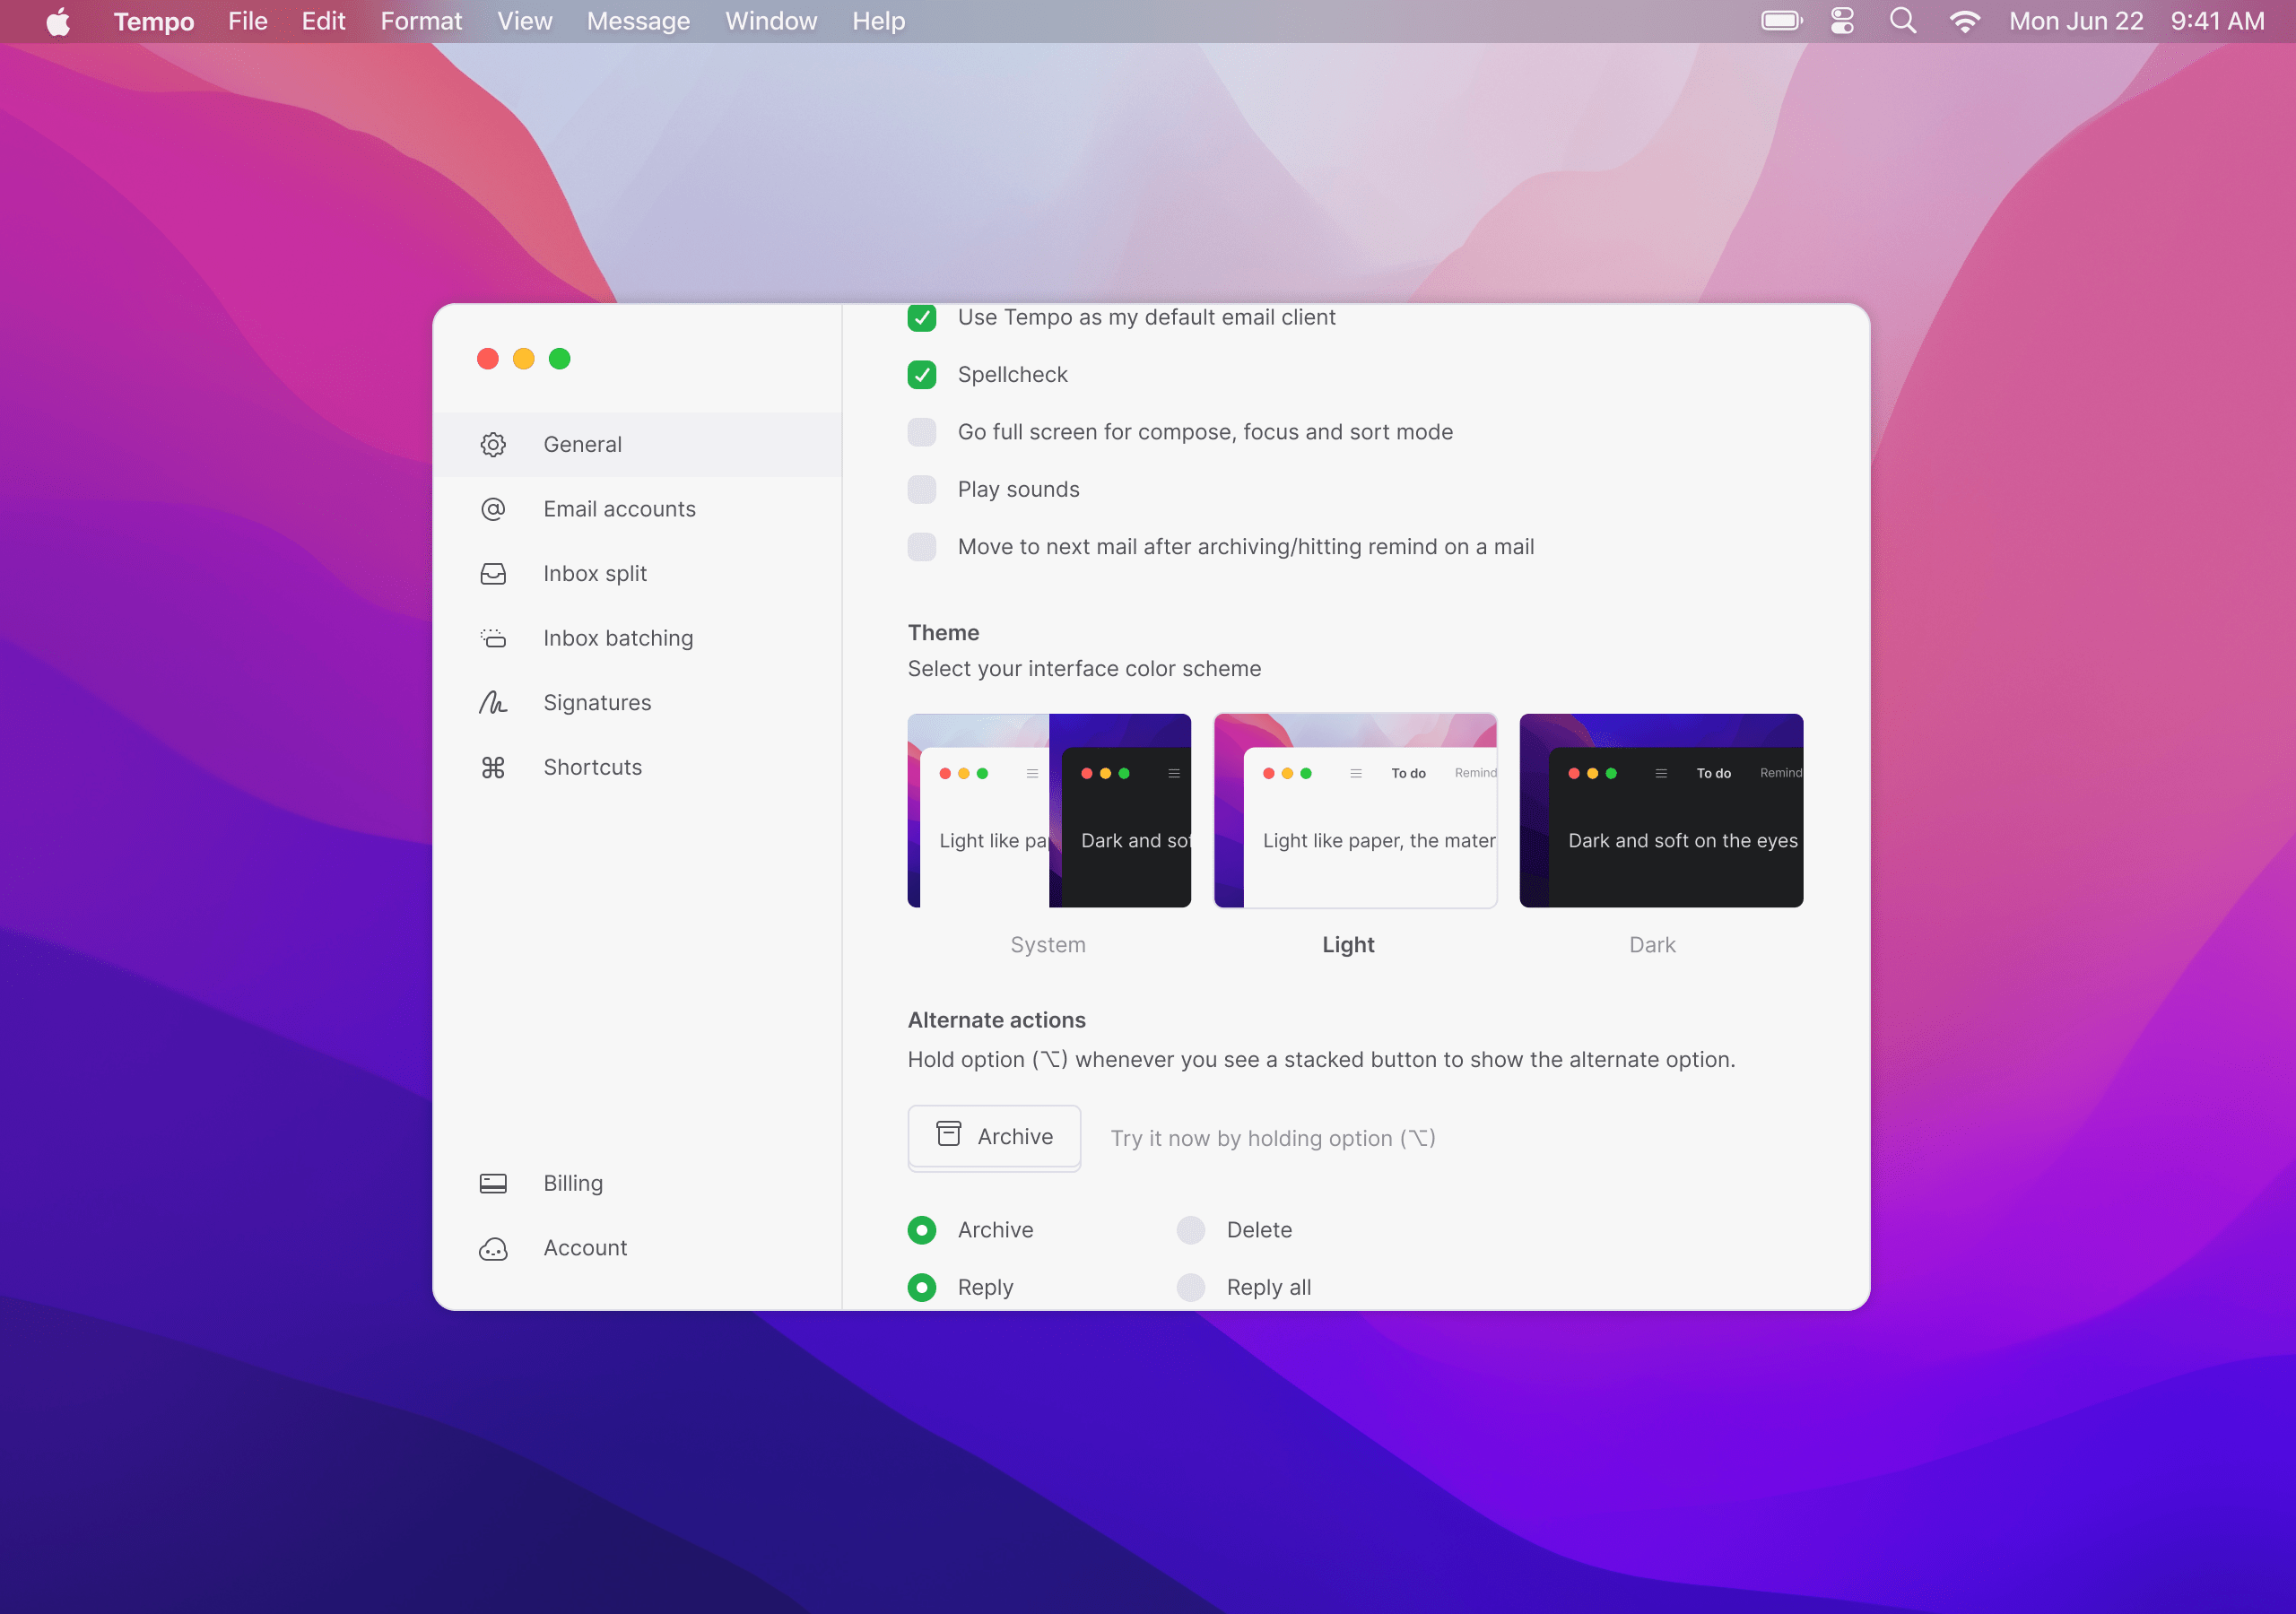Close the settings window with the red button

pos(488,359)
